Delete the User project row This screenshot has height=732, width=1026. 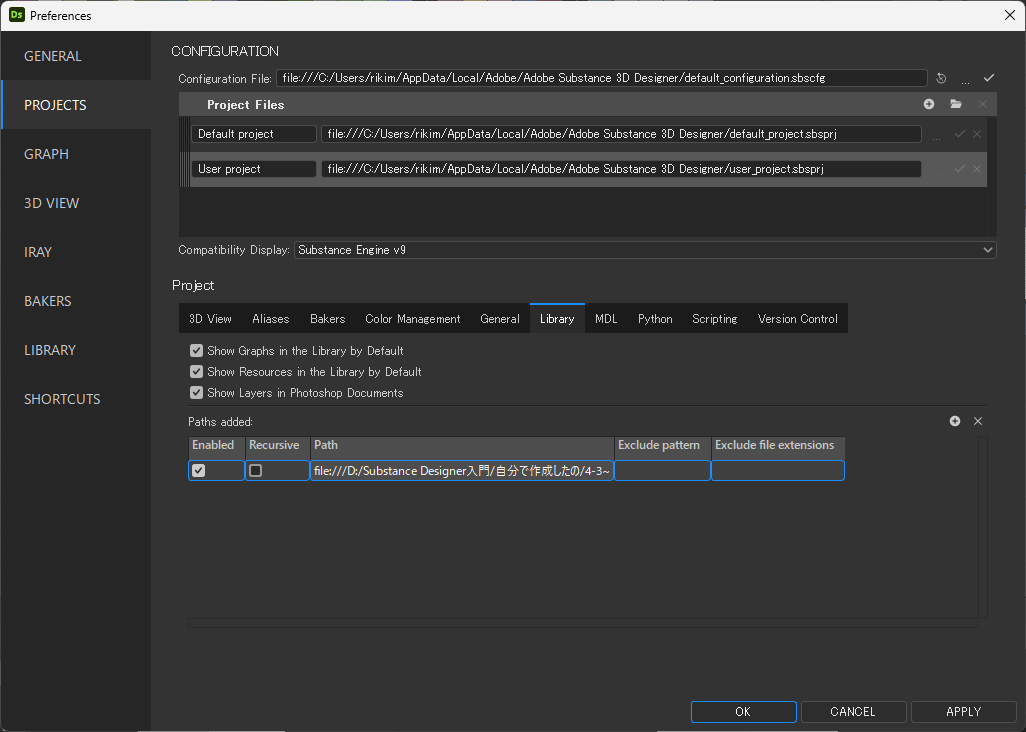click(977, 169)
